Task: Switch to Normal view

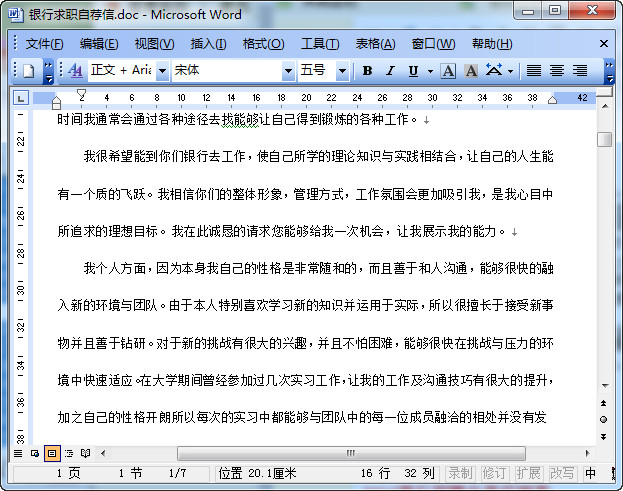Action: 18,453
